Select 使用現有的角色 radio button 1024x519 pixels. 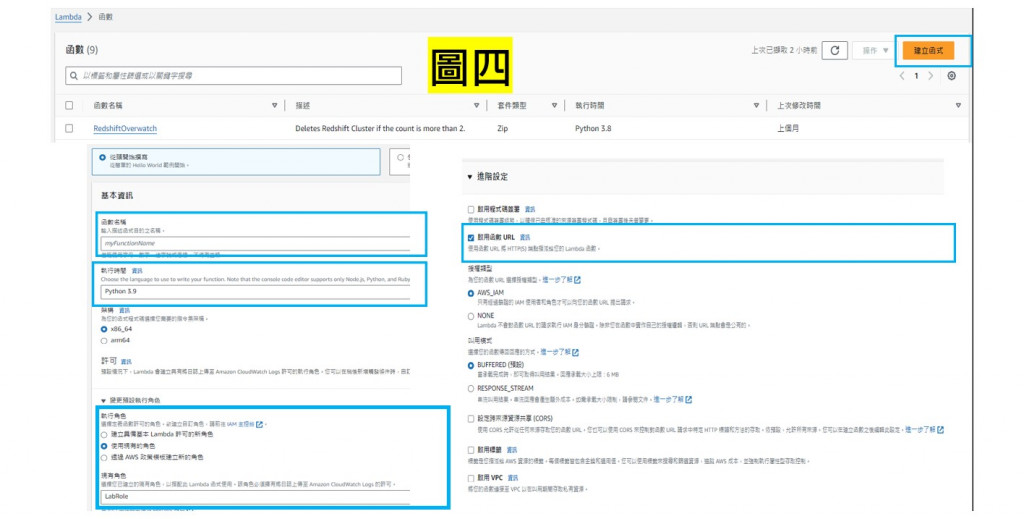(104, 446)
